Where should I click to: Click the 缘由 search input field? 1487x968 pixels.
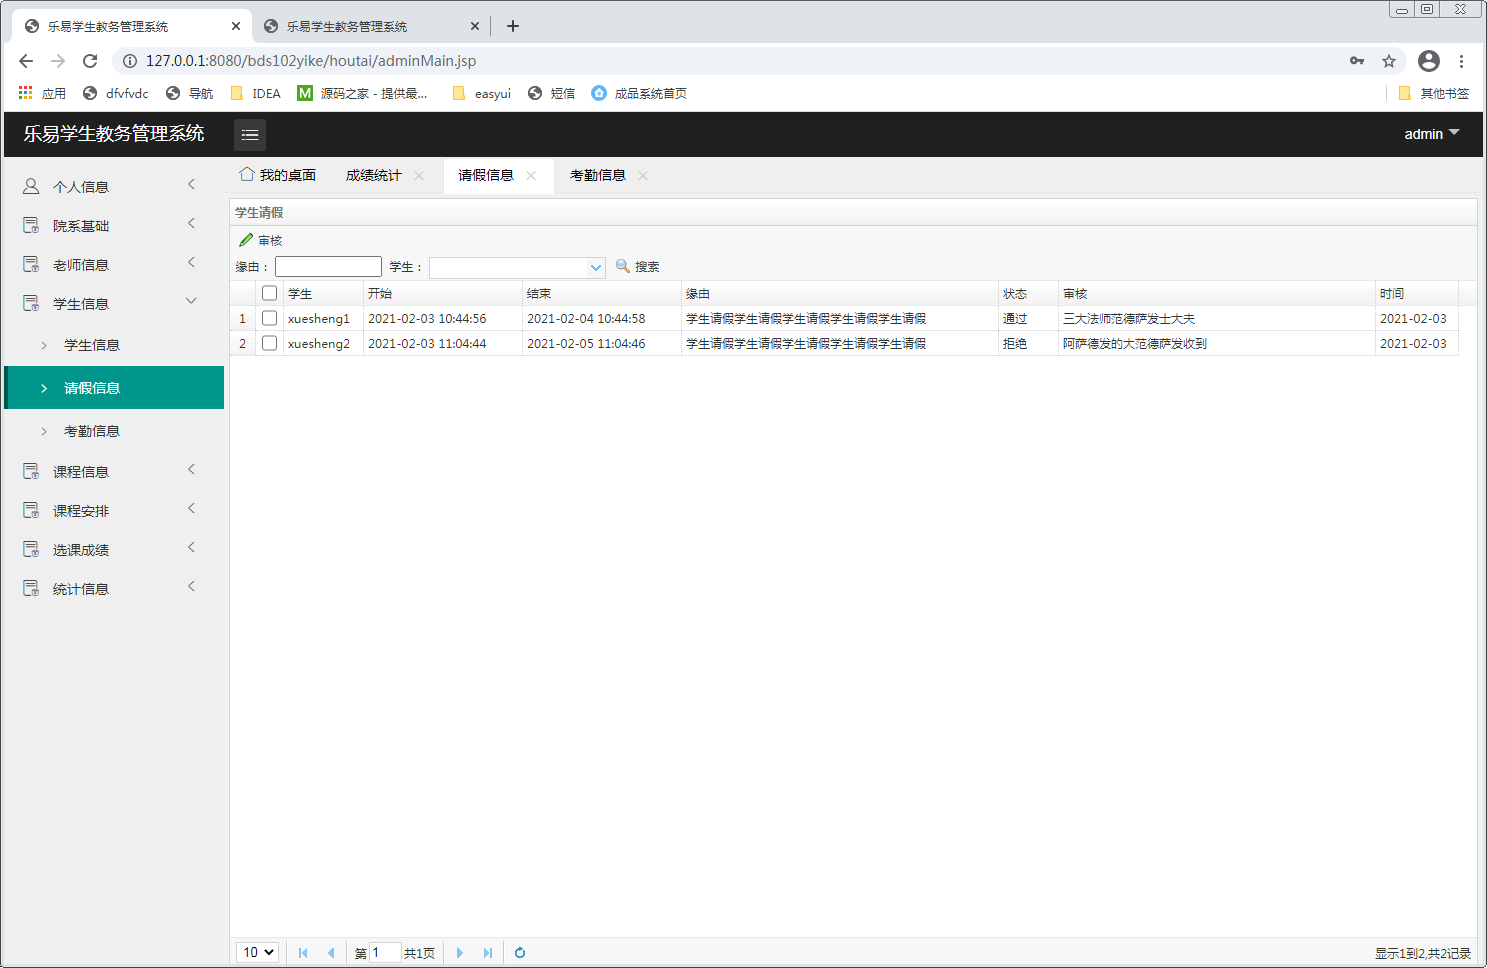pyautogui.click(x=328, y=266)
